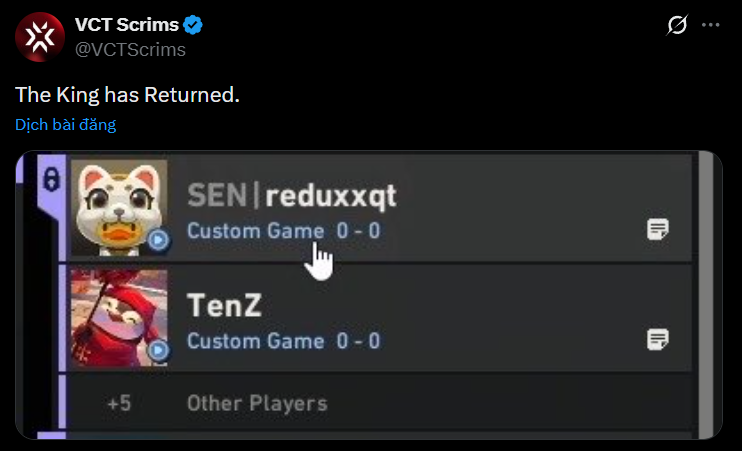This screenshot has height=451, width=742.
Task: Click the note icon beside TenZ
Action: pos(657,340)
